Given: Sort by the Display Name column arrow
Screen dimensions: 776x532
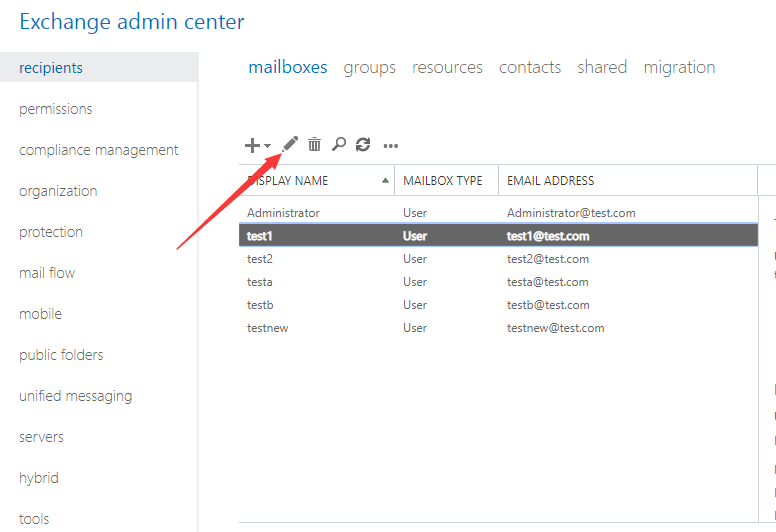Looking at the screenshot, I should (x=385, y=181).
